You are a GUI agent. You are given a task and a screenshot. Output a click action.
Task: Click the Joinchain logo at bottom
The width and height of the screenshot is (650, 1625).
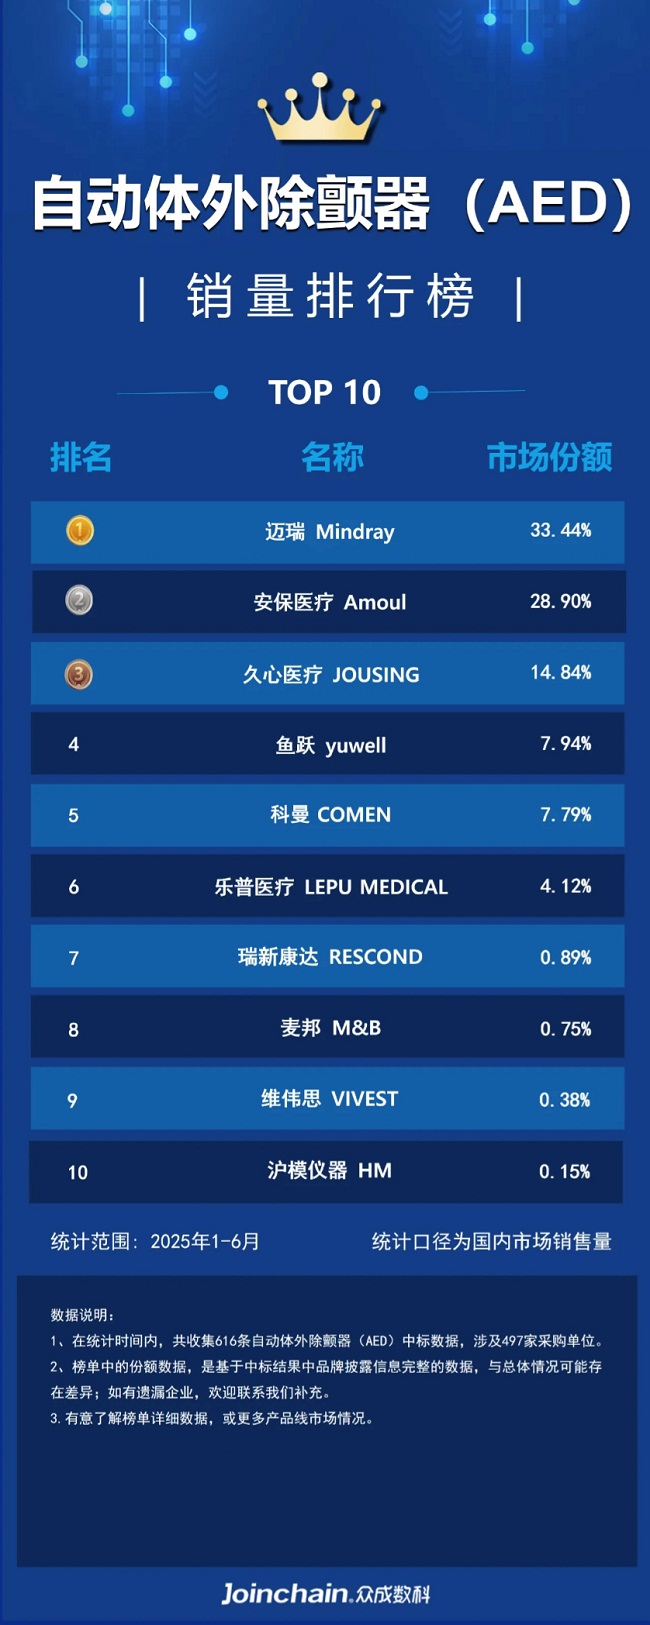pos(325,1593)
